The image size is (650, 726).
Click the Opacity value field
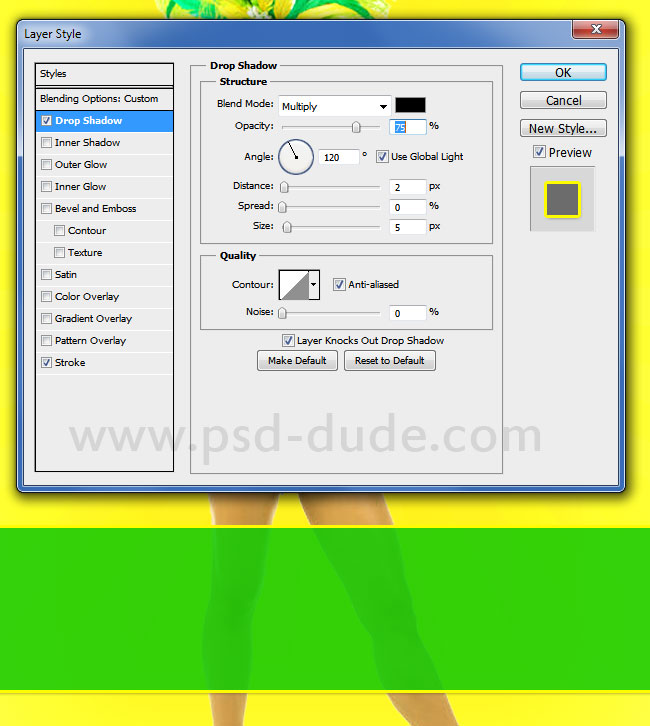coord(407,127)
